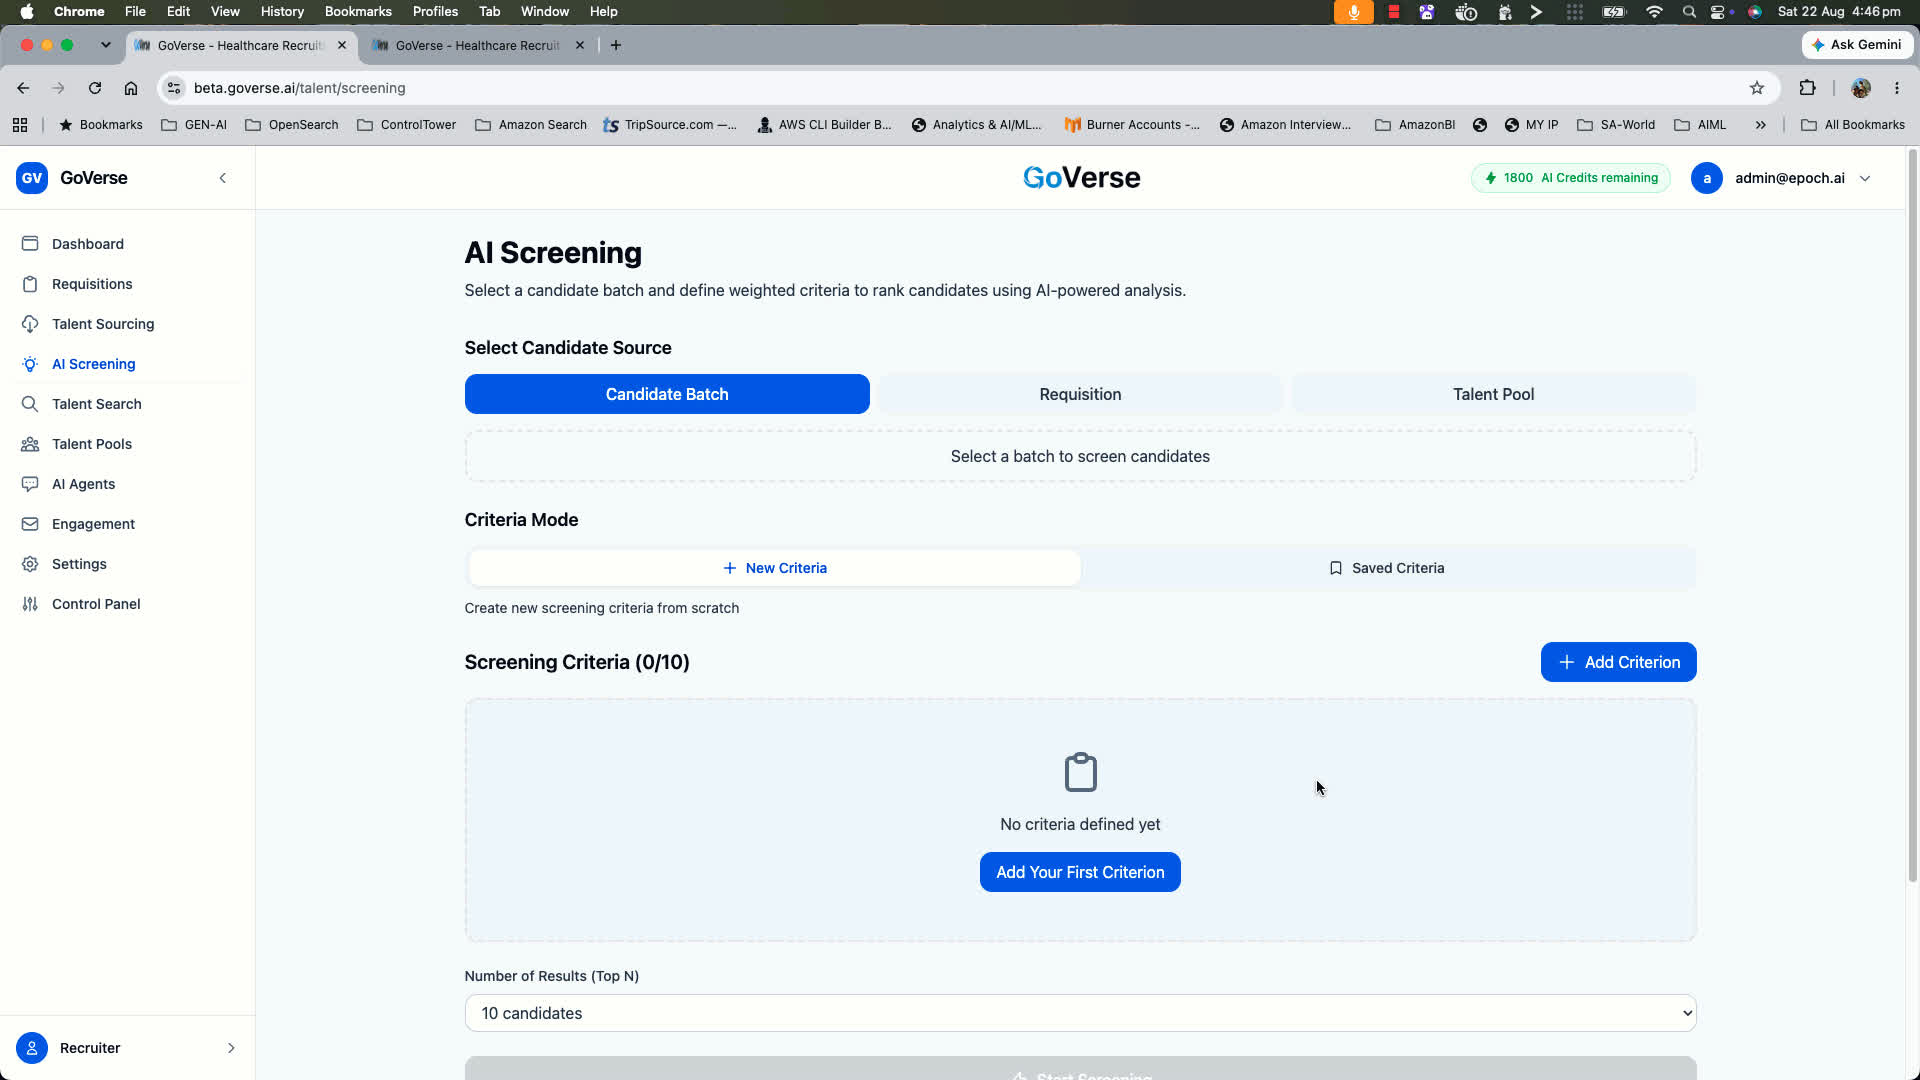
Task: Click the browser home icon
Action: pos(131,88)
